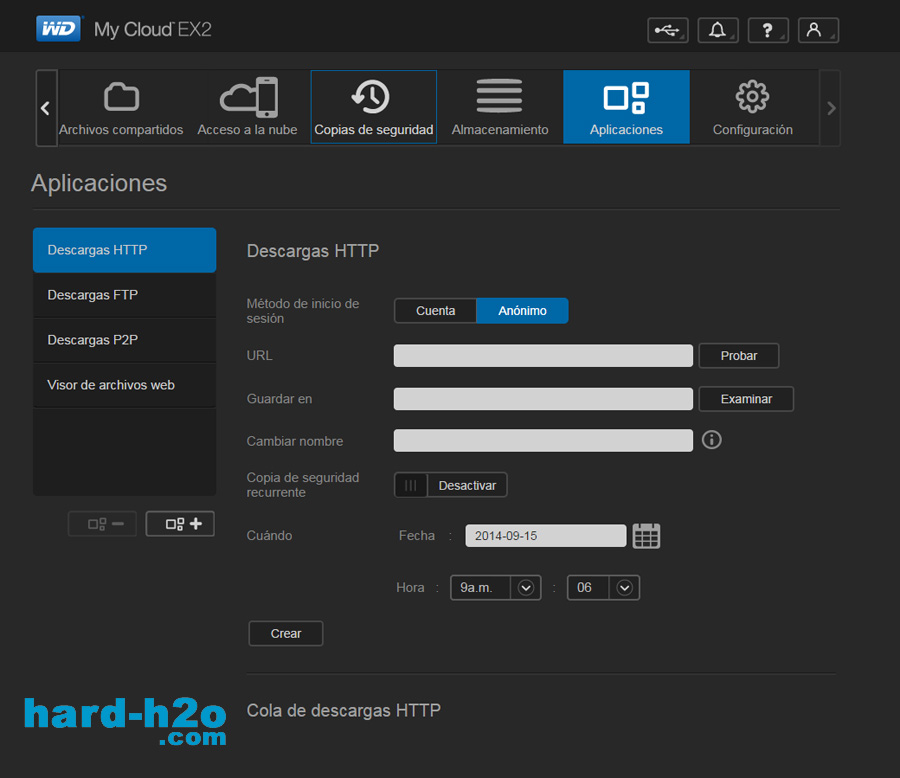Click left arrow of navigation carousel
900x778 pixels.
pos(46,108)
